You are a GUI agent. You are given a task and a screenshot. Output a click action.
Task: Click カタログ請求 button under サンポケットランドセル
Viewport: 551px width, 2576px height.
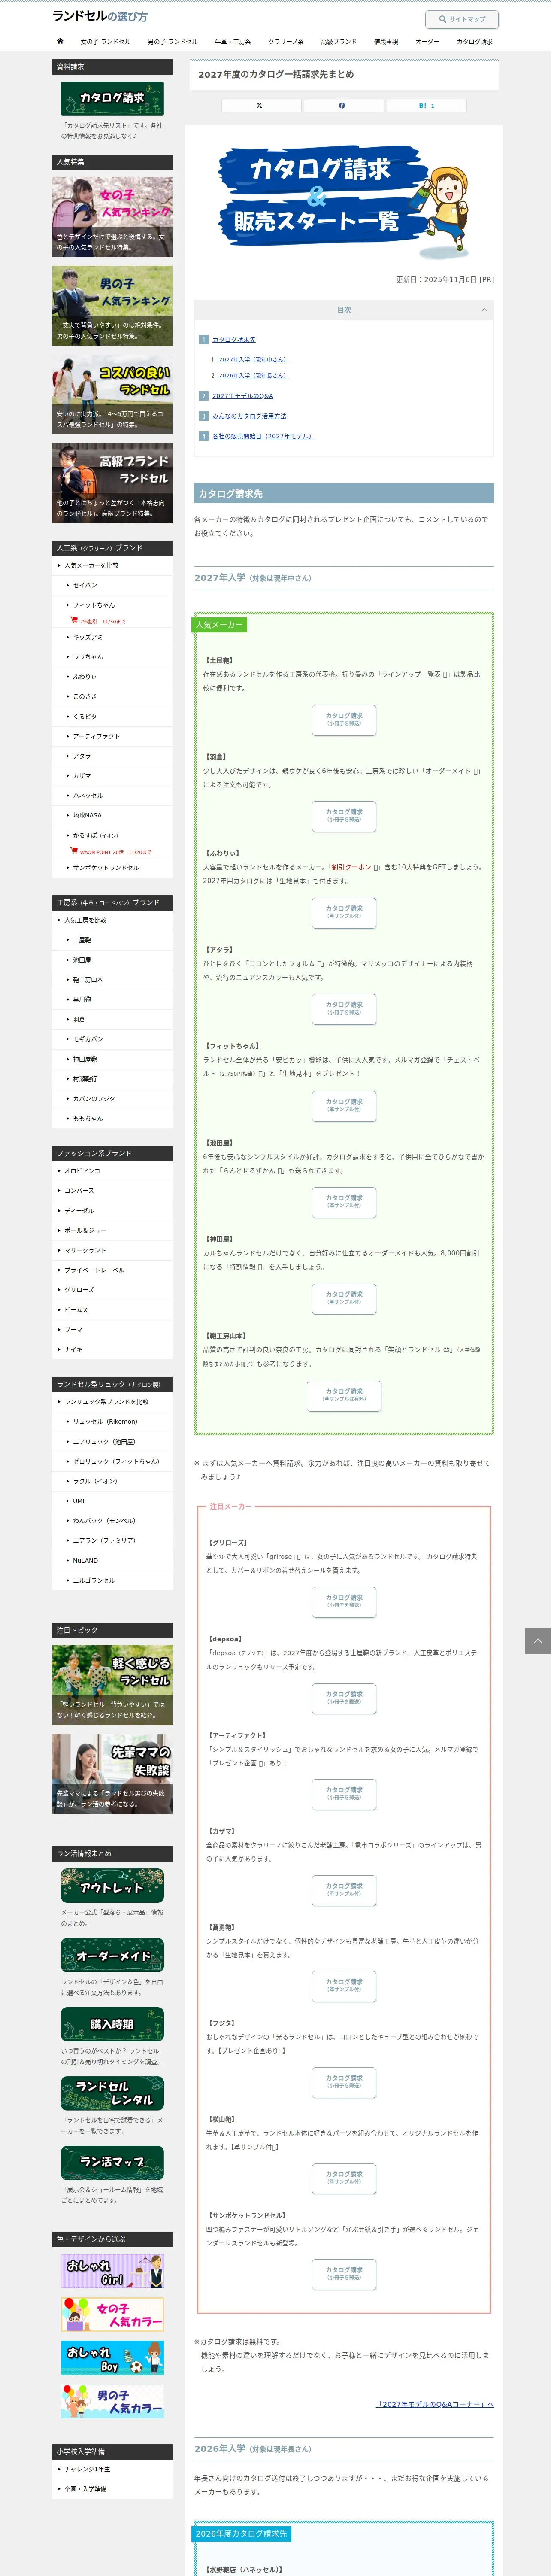[344, 2275]
